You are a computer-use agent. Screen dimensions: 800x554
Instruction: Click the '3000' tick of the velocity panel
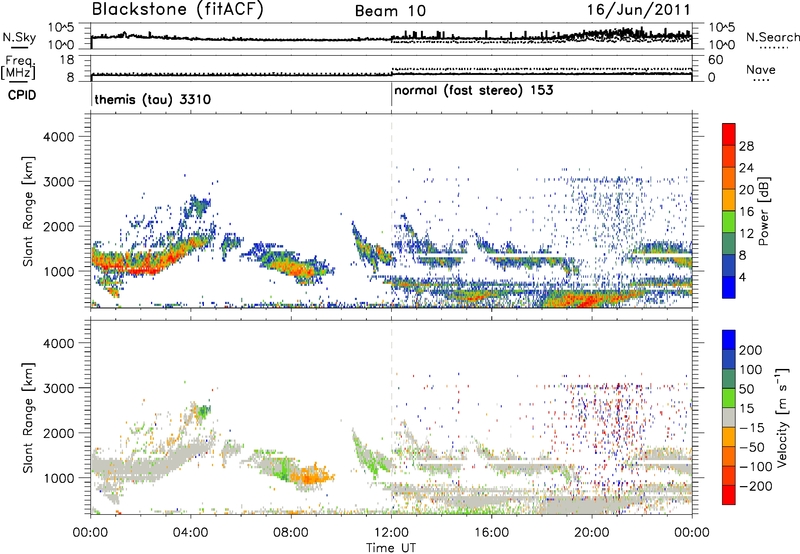point(58,388)
